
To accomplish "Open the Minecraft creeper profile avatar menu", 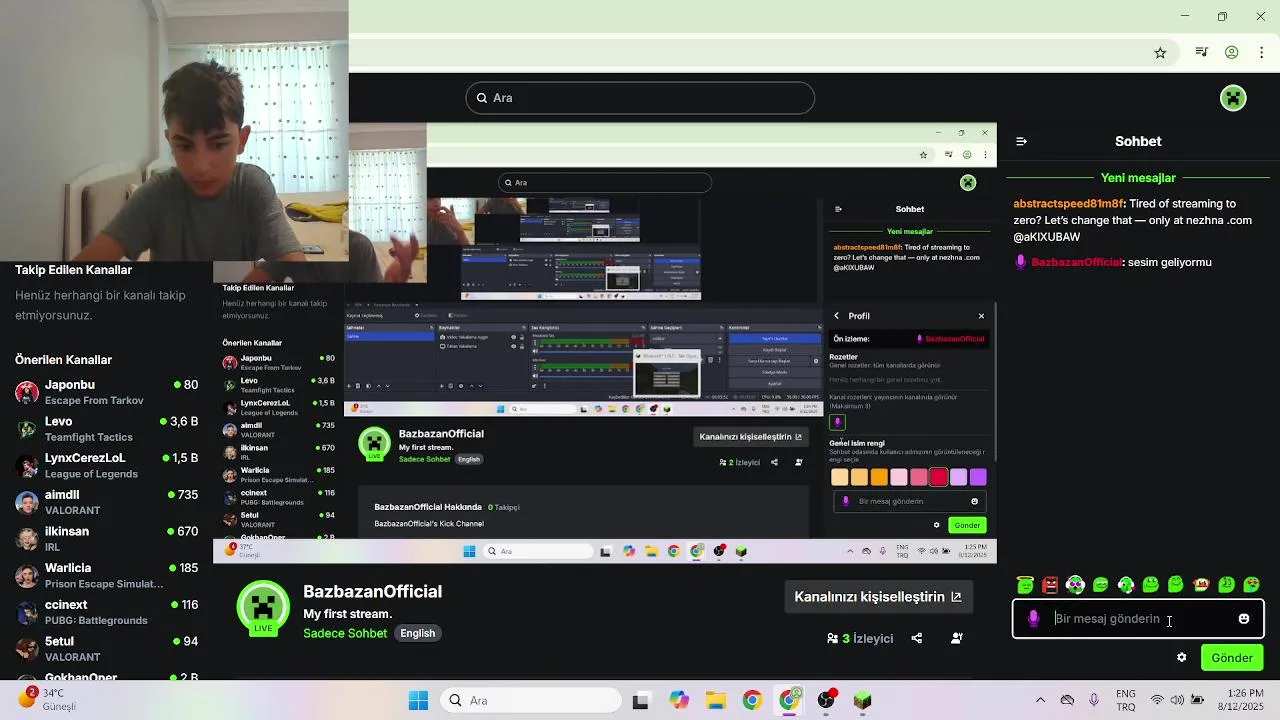I will point(1233,98).
